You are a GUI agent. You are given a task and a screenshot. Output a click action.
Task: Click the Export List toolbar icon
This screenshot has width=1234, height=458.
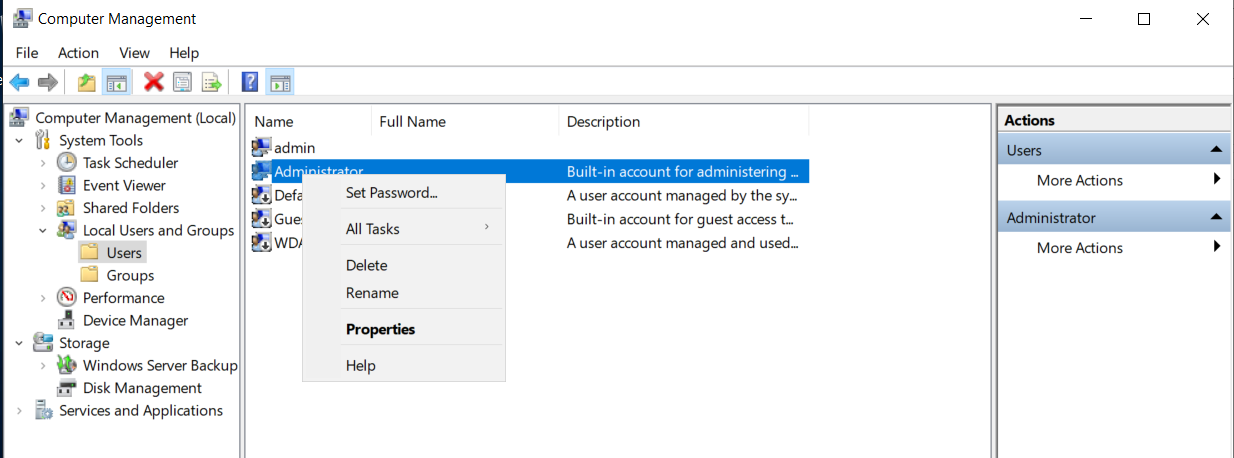pyautogui.click(x=211, y=82)
